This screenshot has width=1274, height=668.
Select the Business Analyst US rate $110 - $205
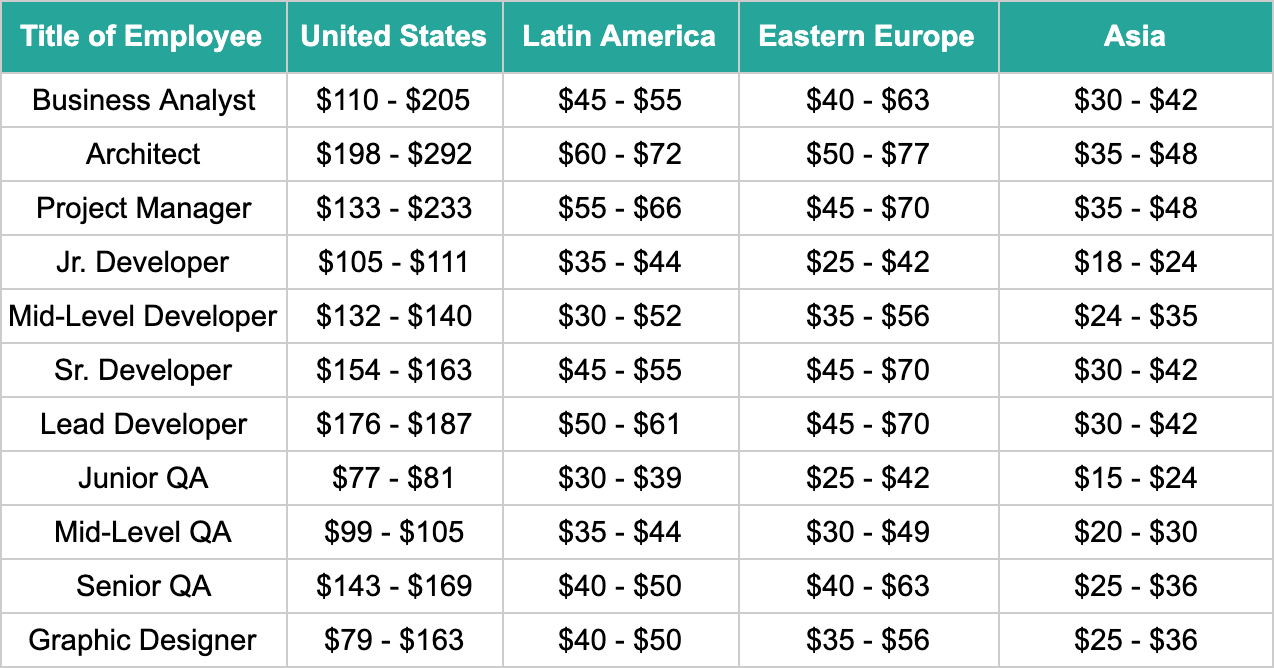[x=394, y=100]
